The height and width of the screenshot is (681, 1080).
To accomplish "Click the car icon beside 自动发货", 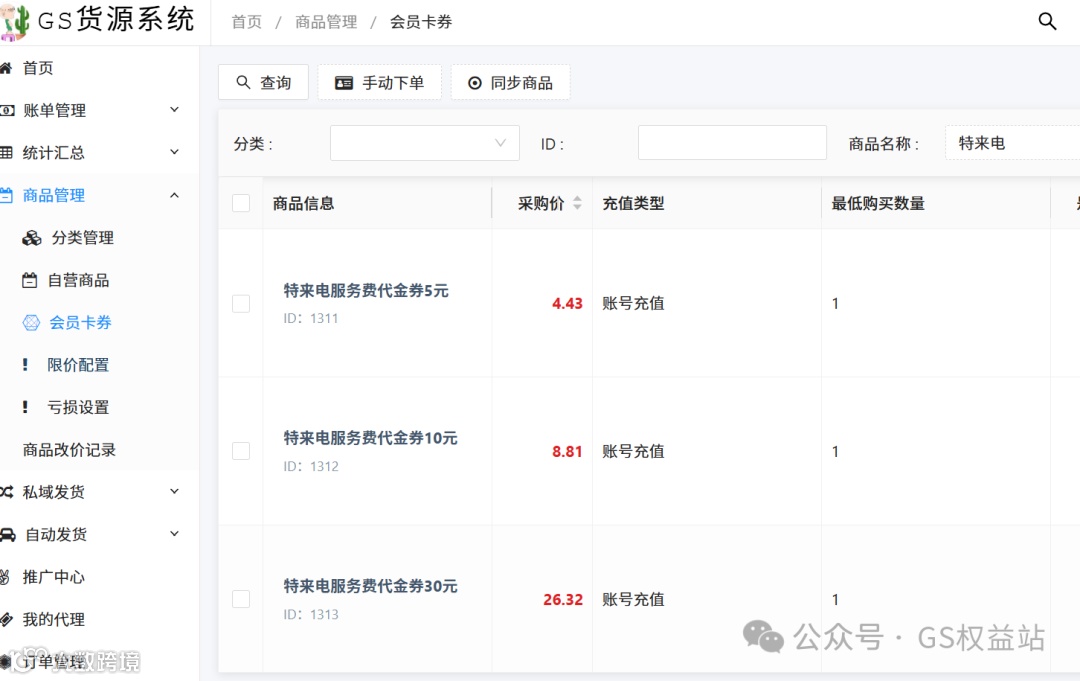I will pos(8,534).
